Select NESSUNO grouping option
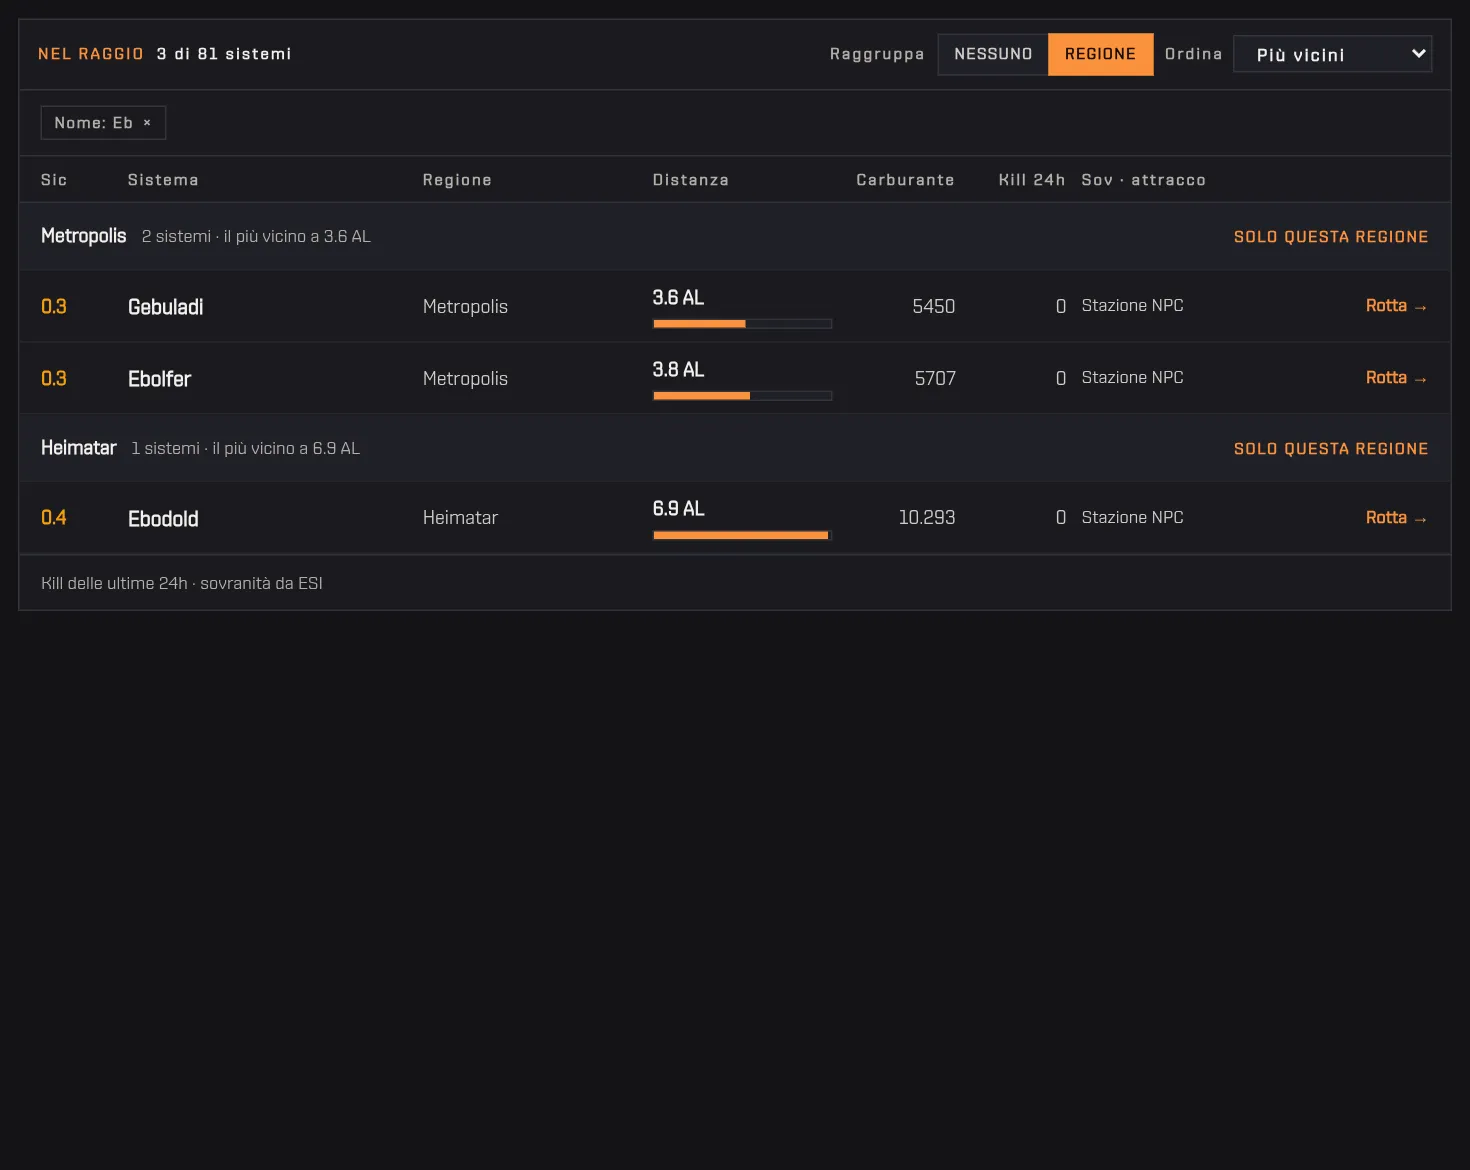 993,54
